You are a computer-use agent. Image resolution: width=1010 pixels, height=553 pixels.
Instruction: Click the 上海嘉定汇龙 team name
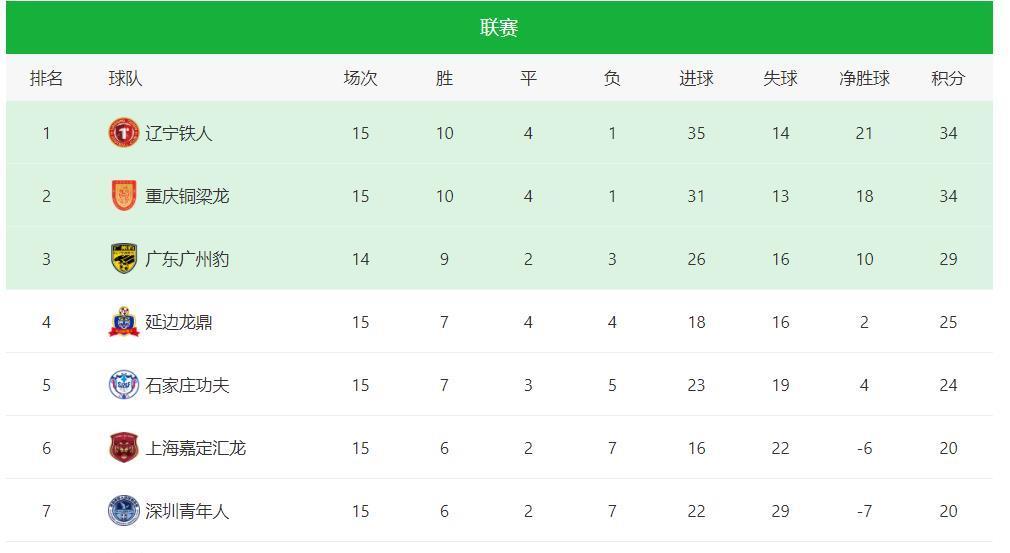195,449
